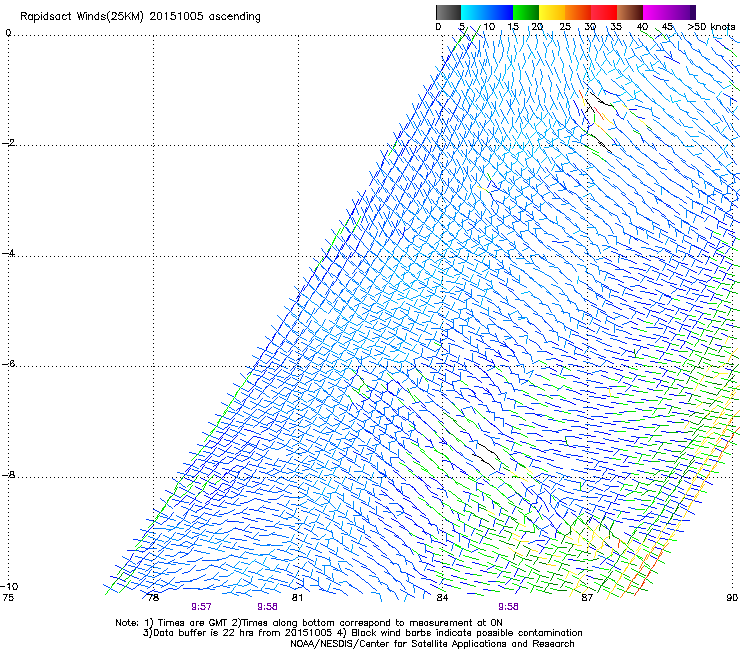Click the legend tick label 10
The width and height of the screenshot is (740, 650).
(489, 27)
